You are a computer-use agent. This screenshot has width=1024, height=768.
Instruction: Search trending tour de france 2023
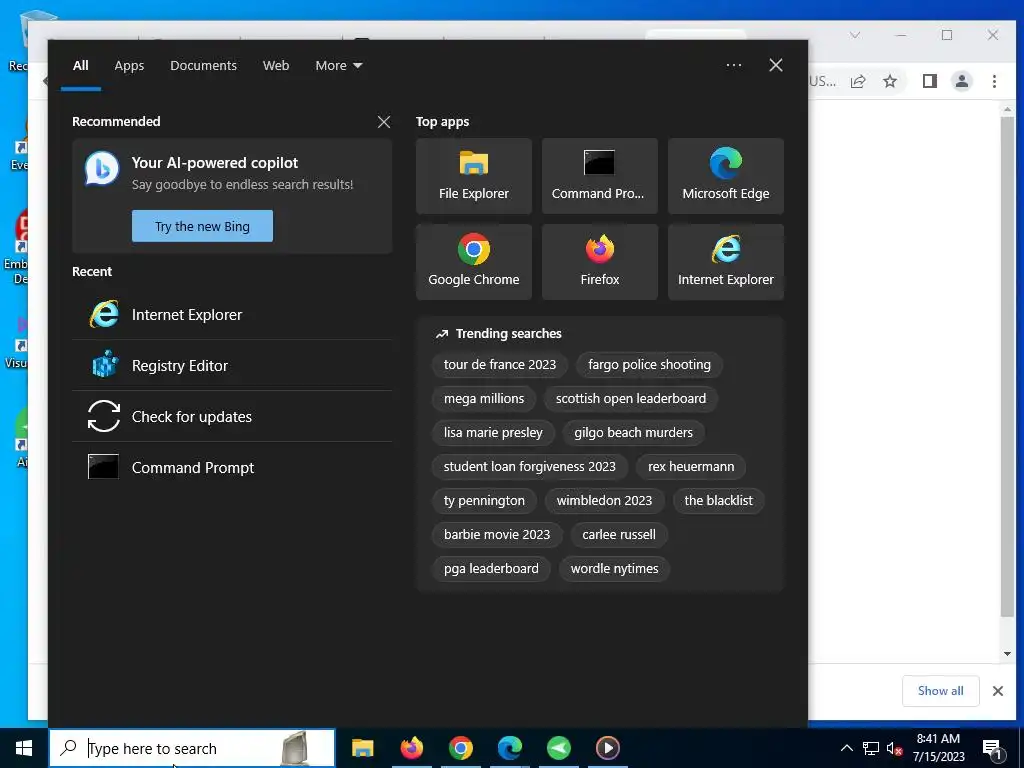pyautogui.click(x=500, y=364)
